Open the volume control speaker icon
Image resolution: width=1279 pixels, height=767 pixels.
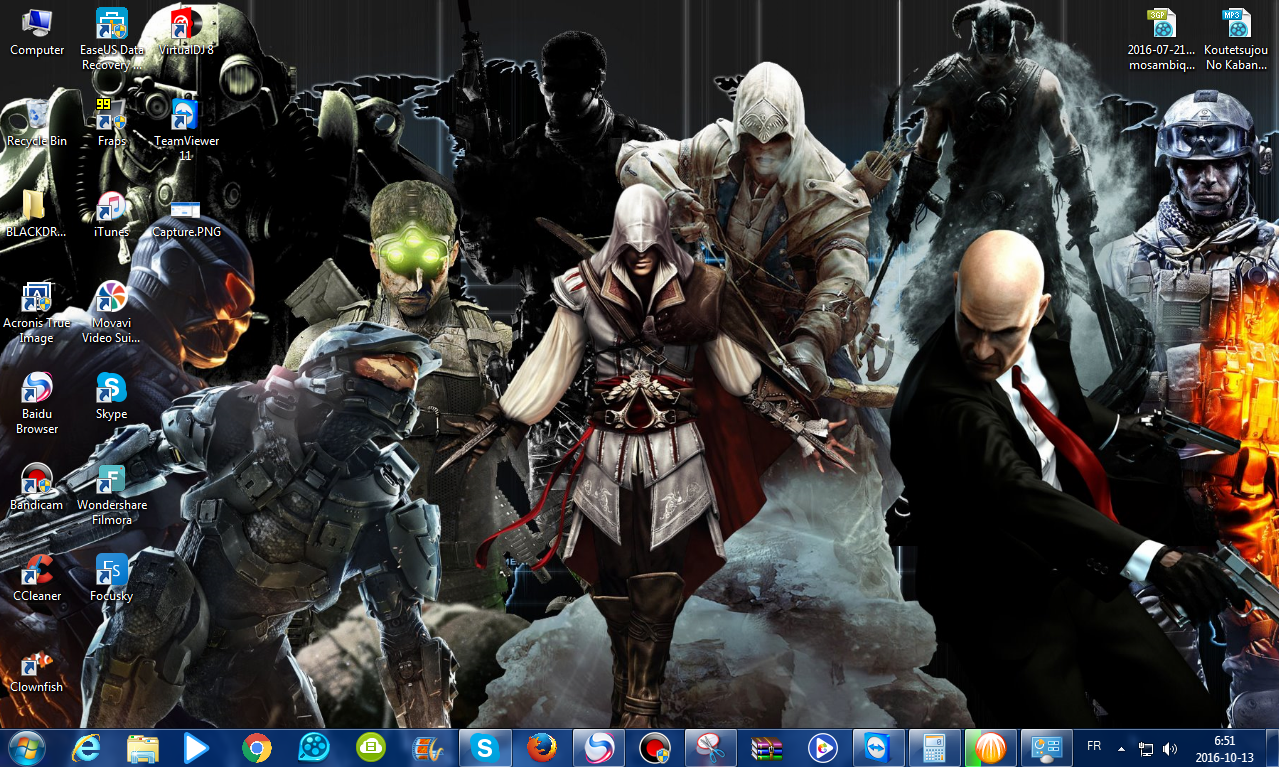1170,748
